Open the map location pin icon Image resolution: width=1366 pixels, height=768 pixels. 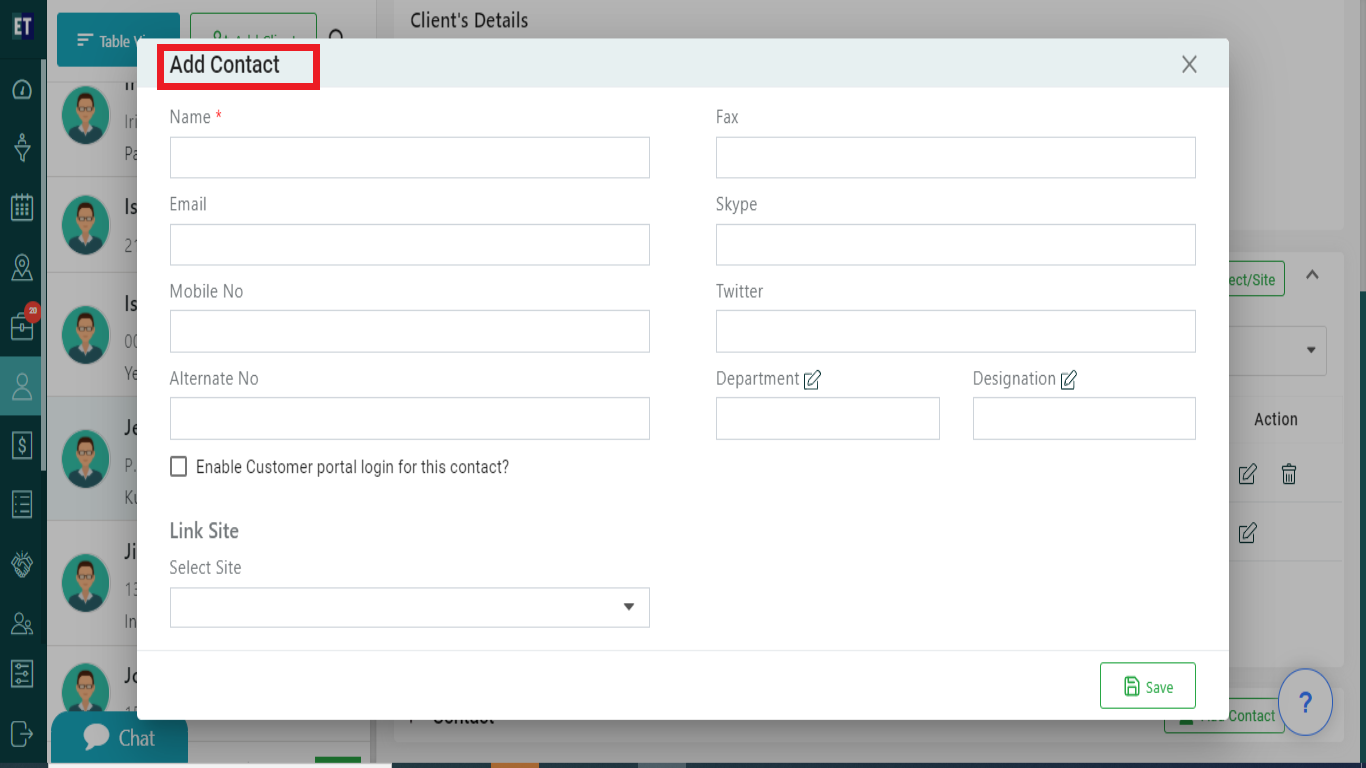(x=22, y=267)
